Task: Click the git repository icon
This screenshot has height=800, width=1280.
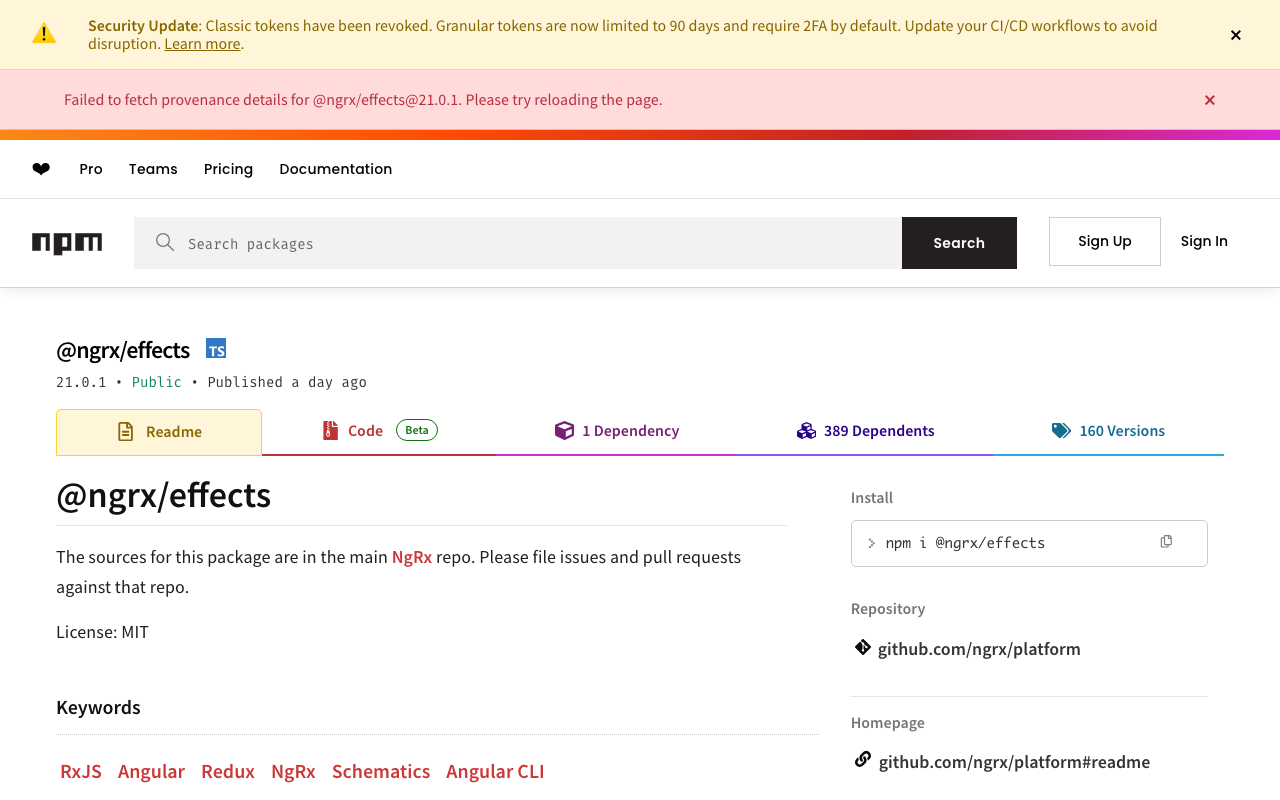Action: click(862, 648)
